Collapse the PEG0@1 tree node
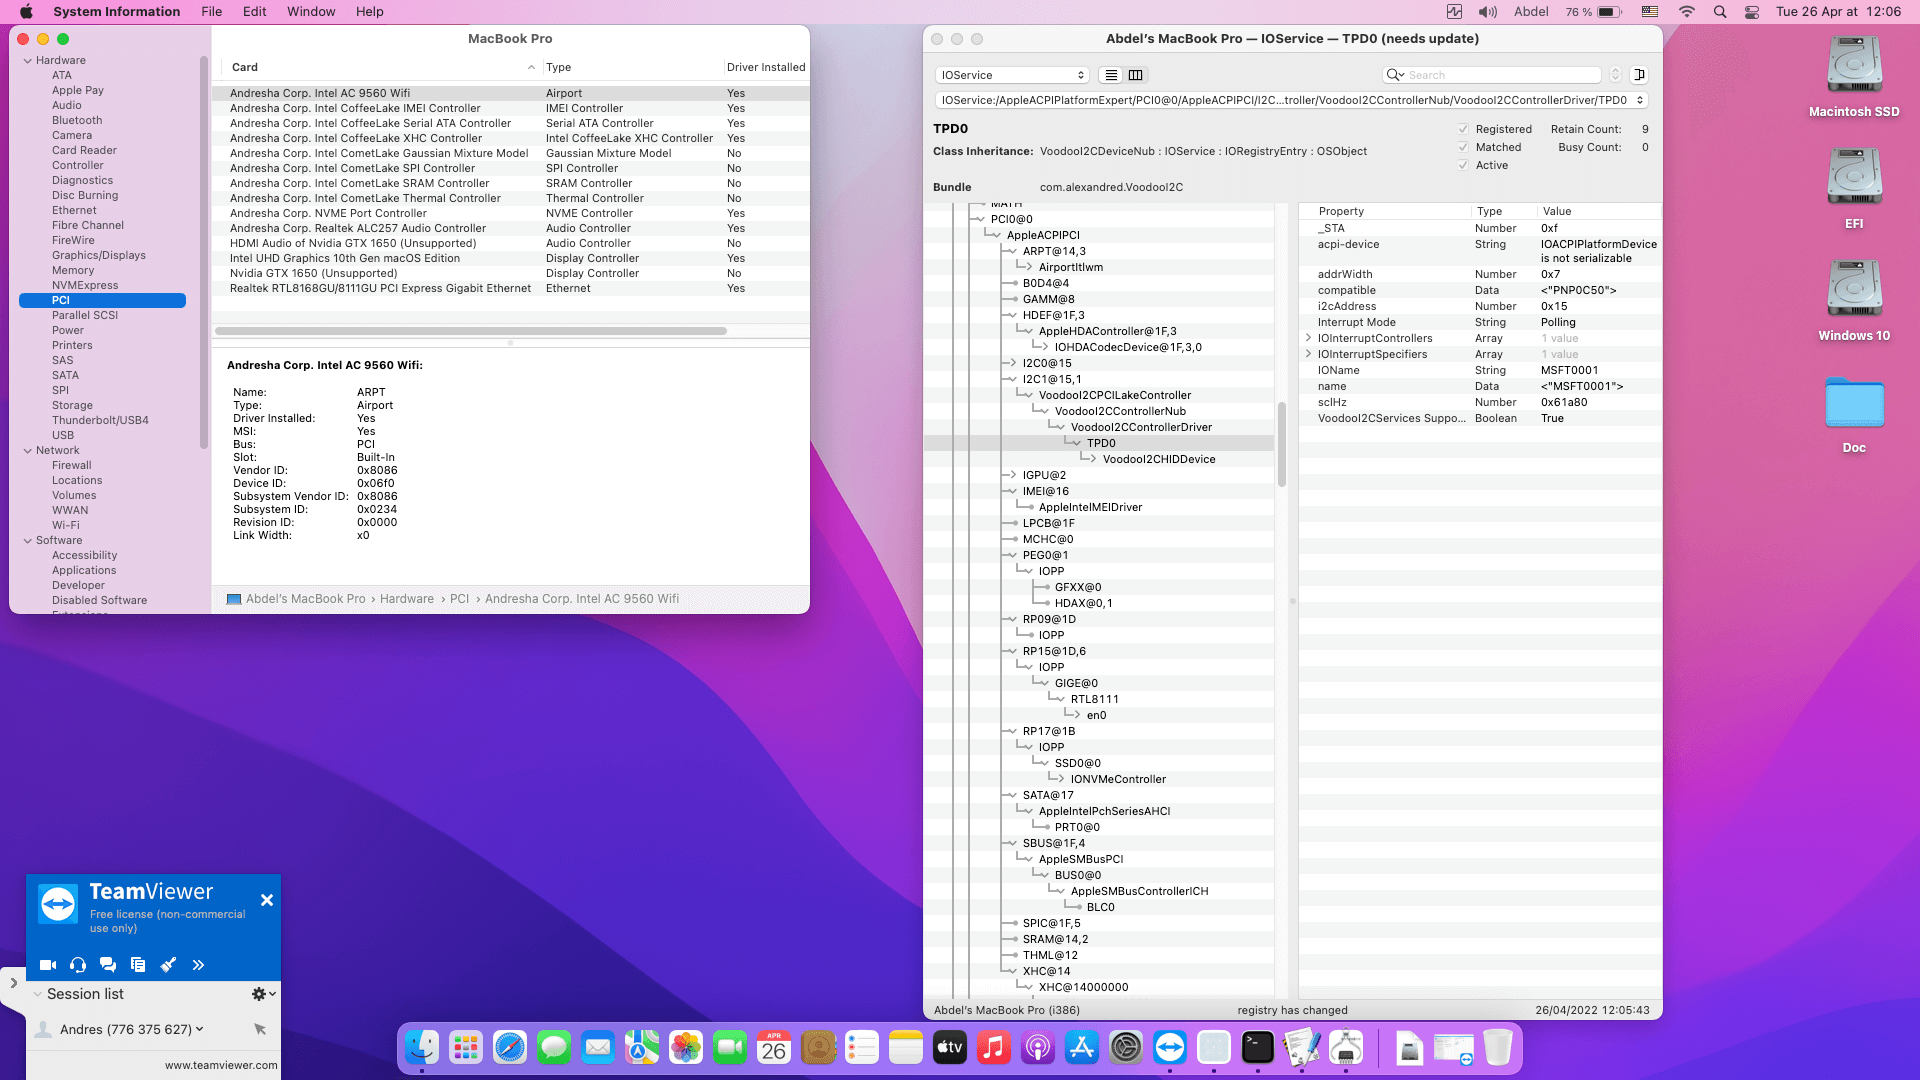The image size is (1920, 1080). 1012,555
